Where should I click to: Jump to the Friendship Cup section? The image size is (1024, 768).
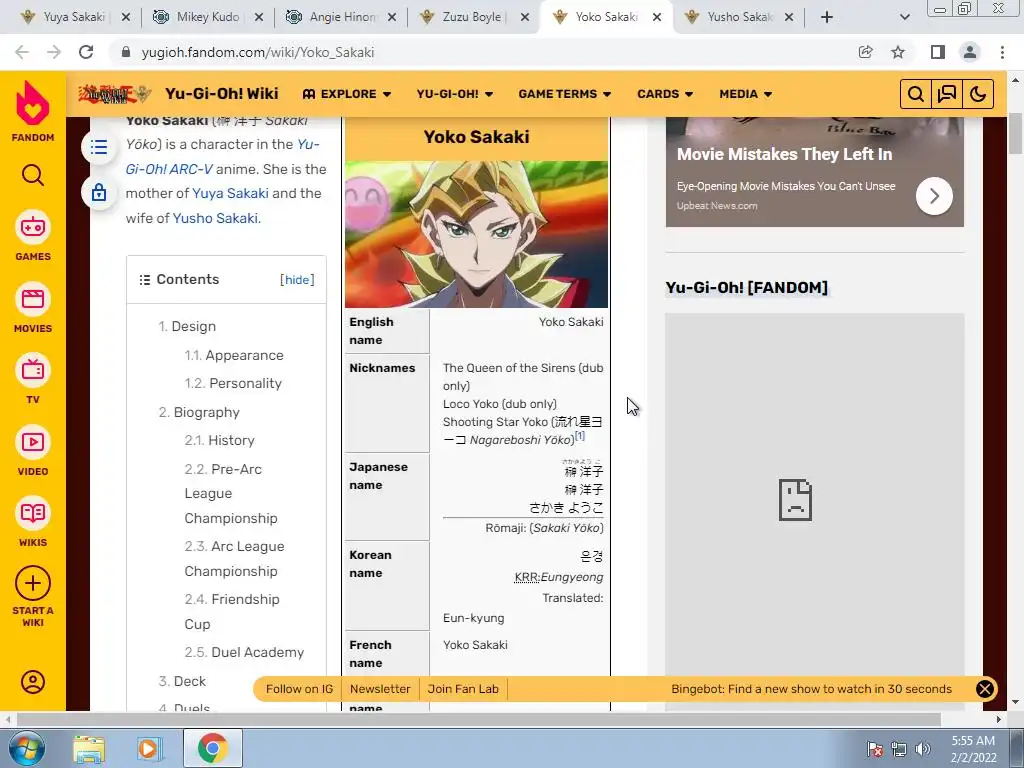click(x=232, y=611)
